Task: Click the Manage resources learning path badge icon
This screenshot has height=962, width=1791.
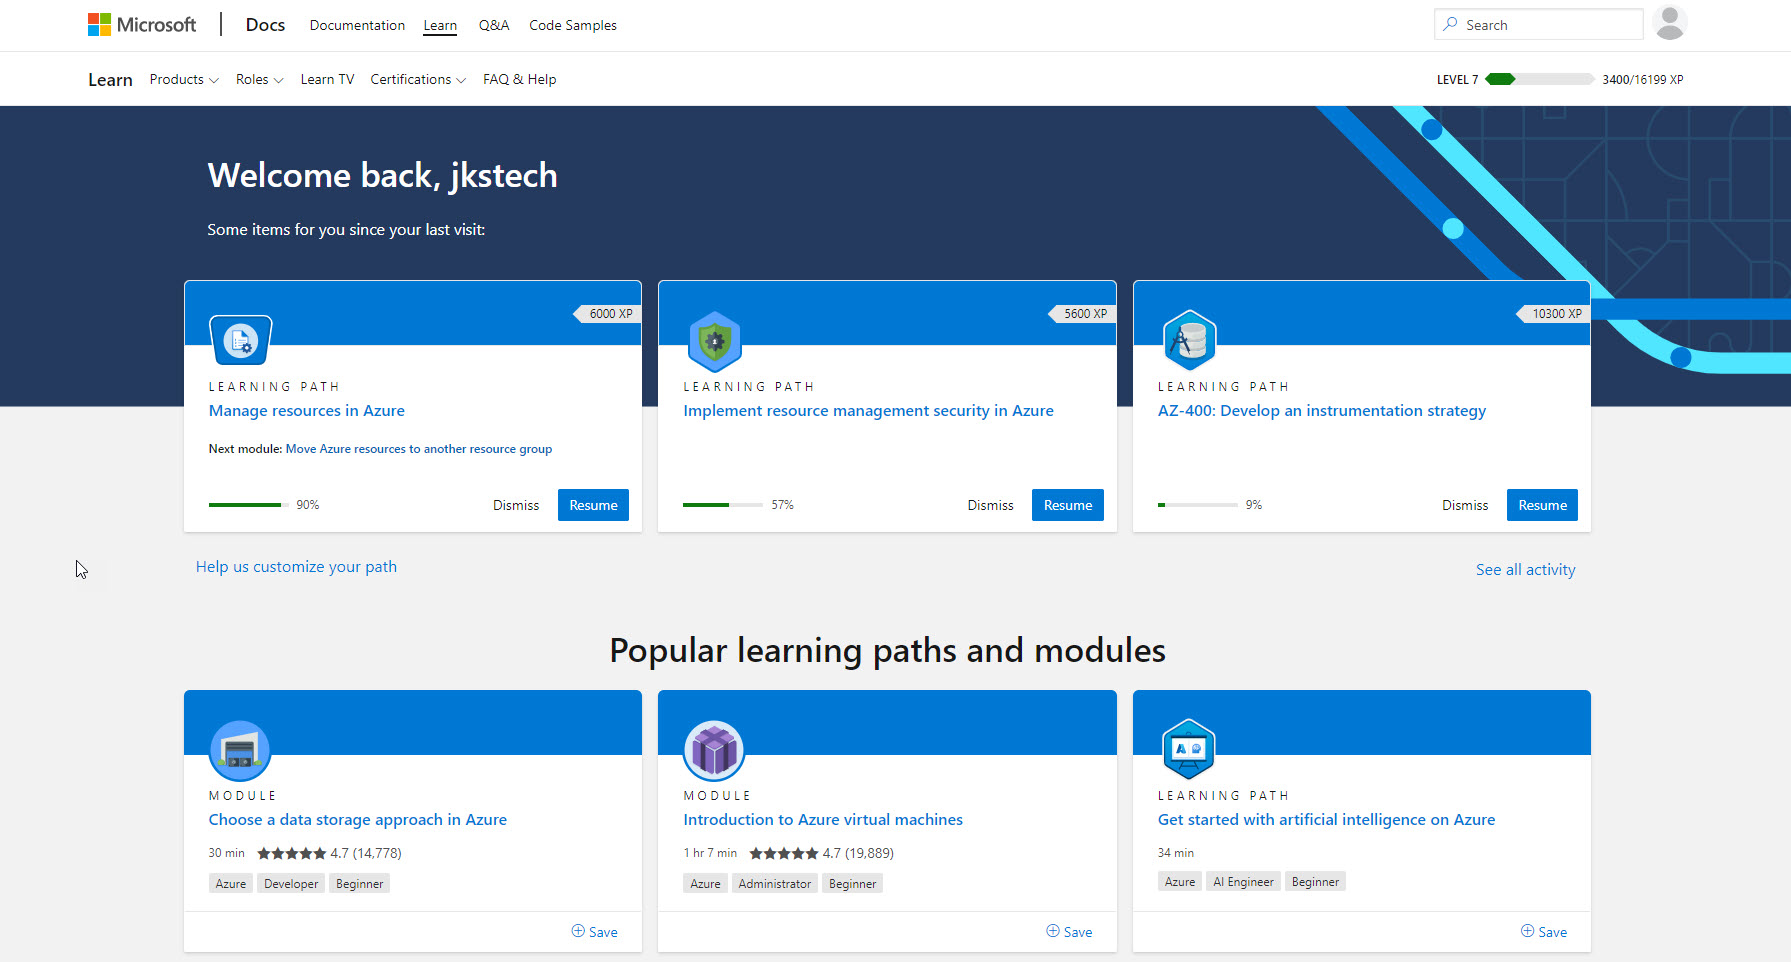Action: pos(240,340)
